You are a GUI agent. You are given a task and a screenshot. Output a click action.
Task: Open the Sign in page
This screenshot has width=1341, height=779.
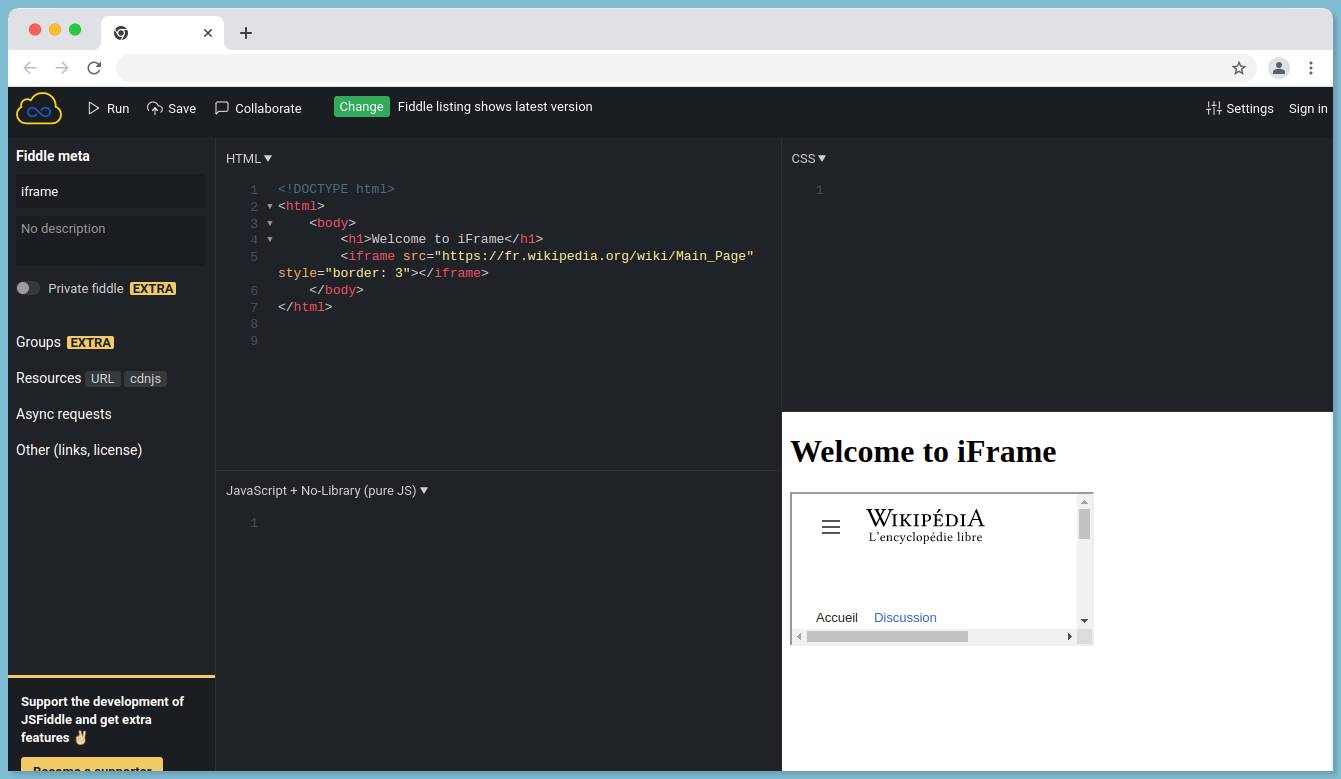pyautogui.click(x=1308, y=108)
